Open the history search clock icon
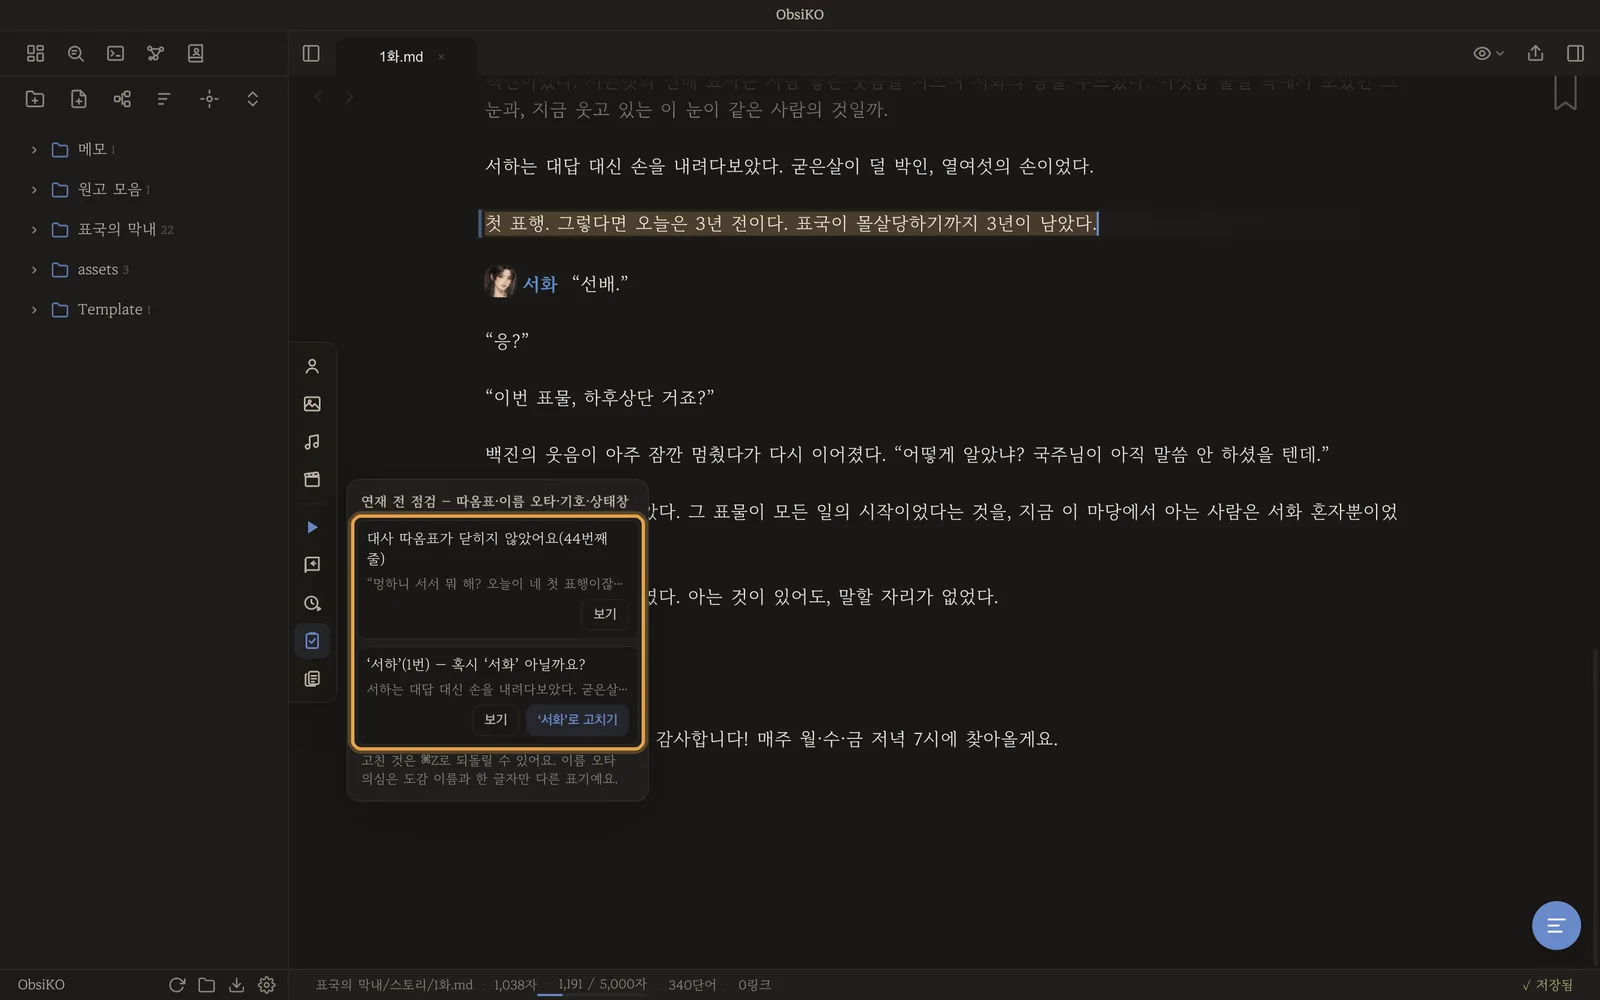1600x1000 pixels. point(312,603)
